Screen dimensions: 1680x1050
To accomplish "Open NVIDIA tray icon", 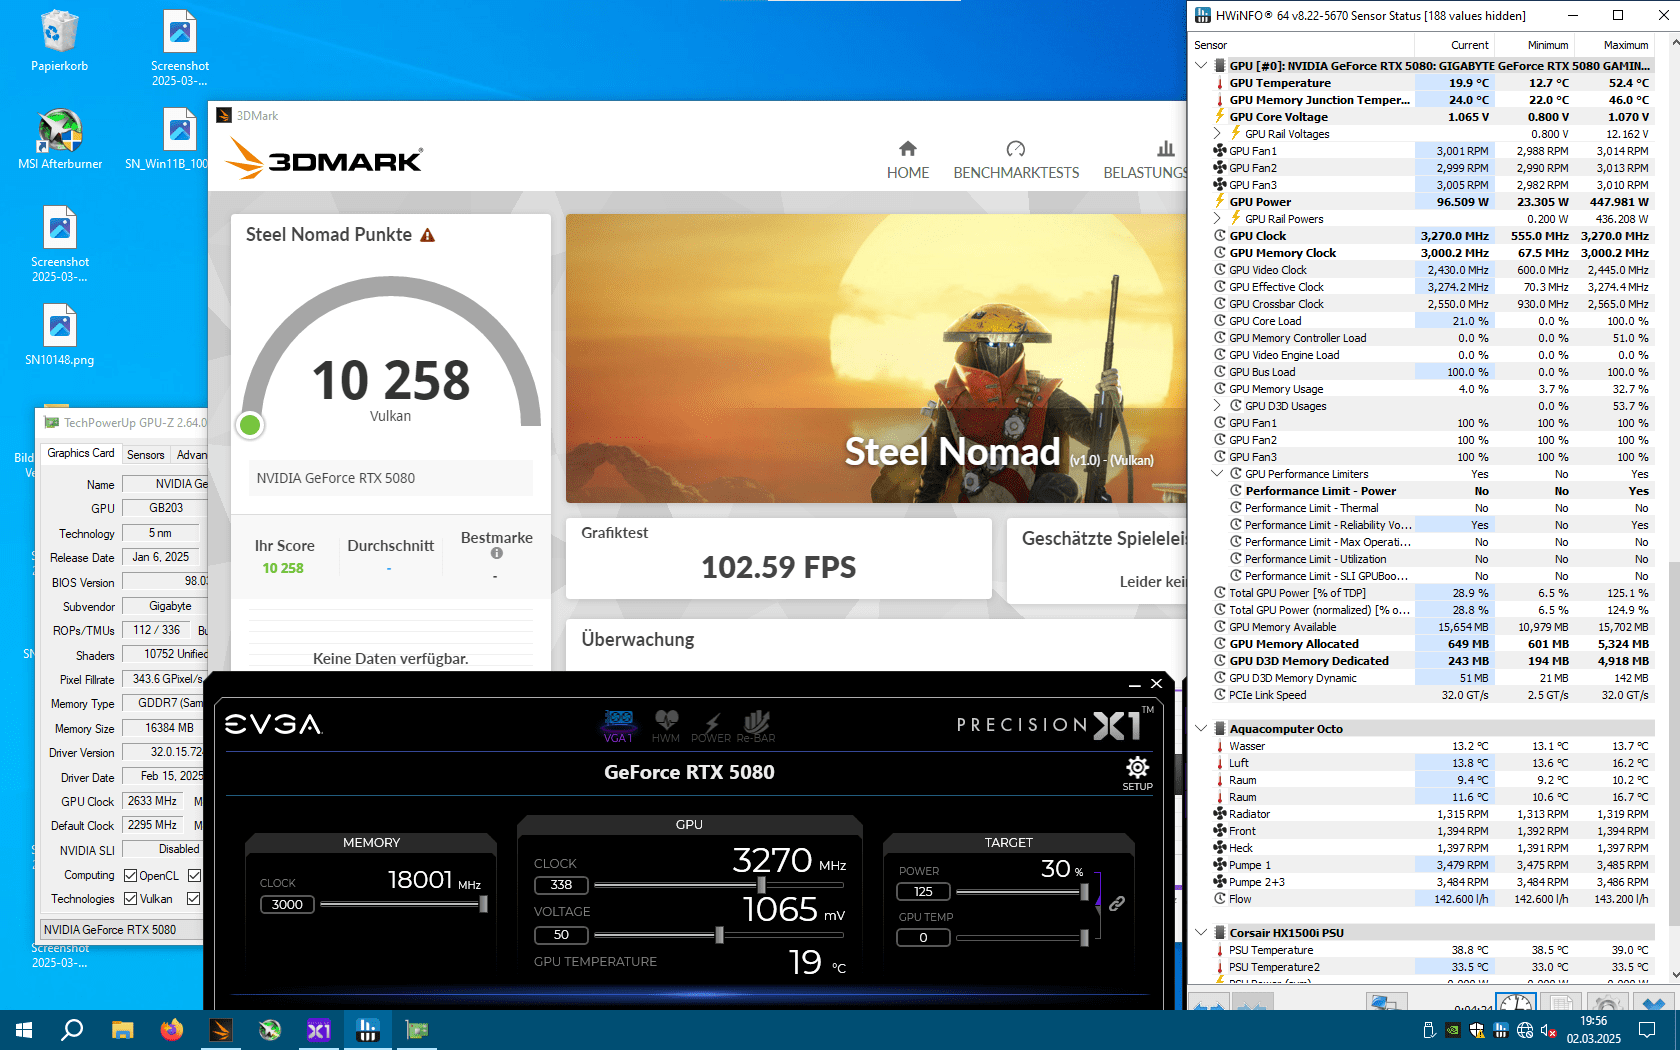I will [1453, 1030].
